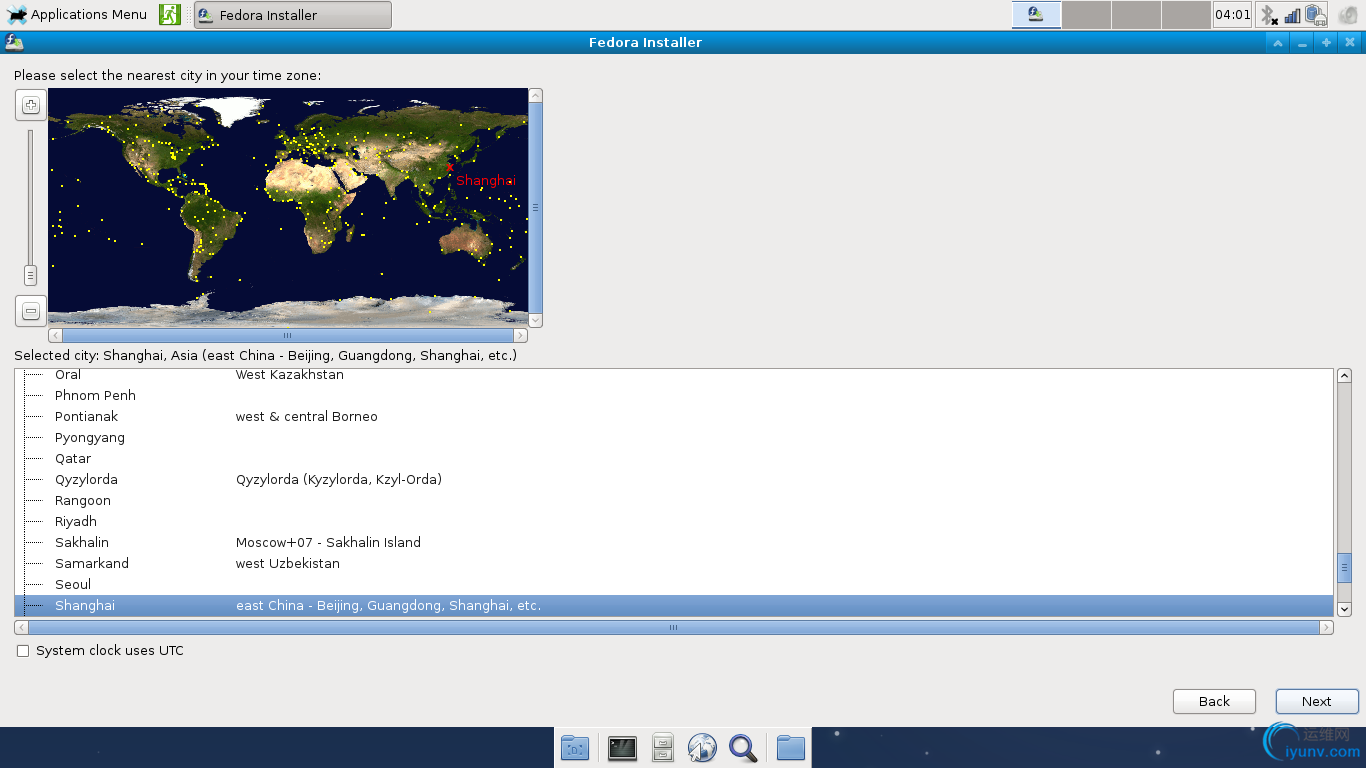This screenshot has width=1366, height=768.
Task: Click the red Shanghai marker on the map
Action: [x=451, y=167]
